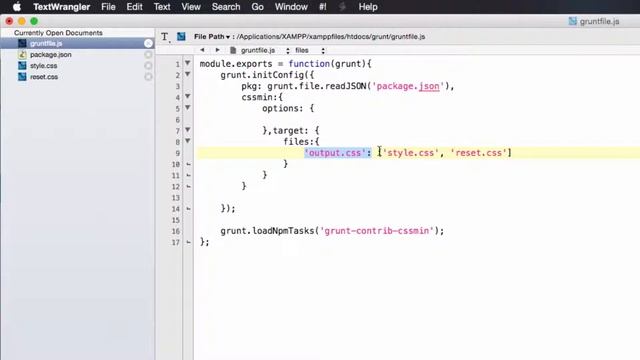
Task: Click 'grunt-contrib-cssmin' string on line 16
Action: pyautogui.click(x=377, y=231)
